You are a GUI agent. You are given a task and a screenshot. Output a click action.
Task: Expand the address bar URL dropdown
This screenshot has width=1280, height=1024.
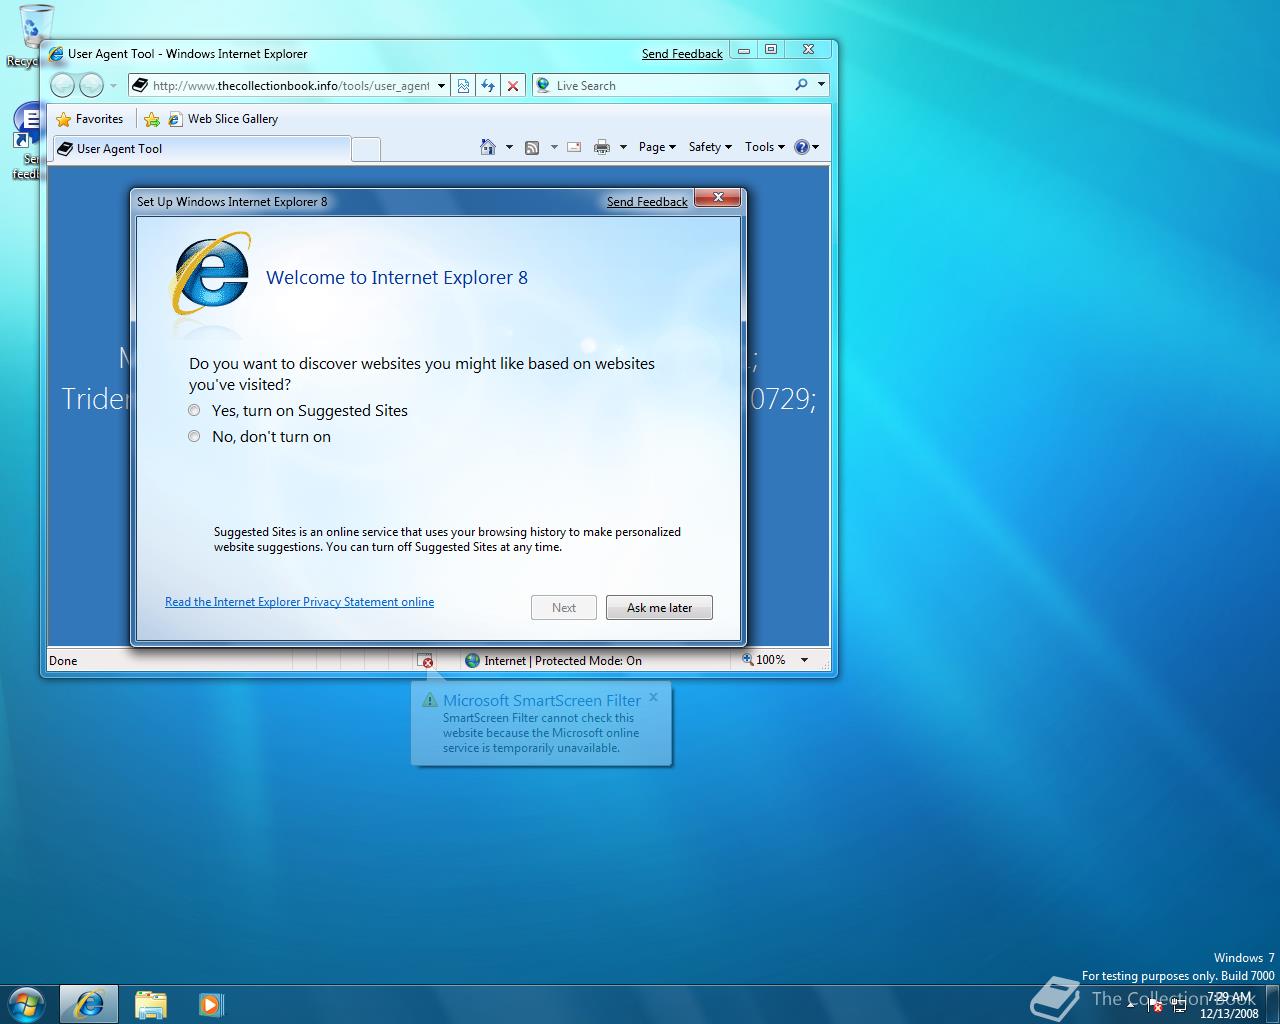(x=441, y=86)
